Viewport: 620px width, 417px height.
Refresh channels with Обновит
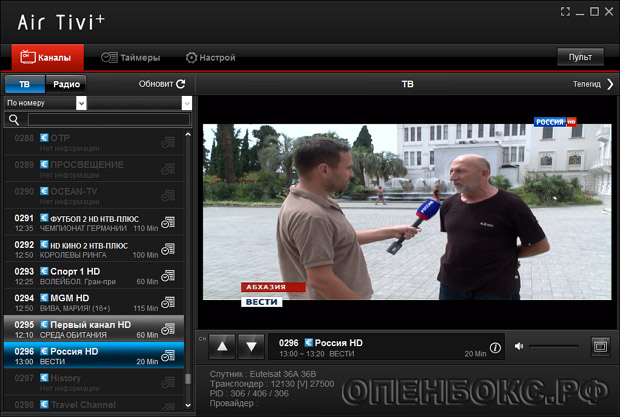click(x=162, y=84)
